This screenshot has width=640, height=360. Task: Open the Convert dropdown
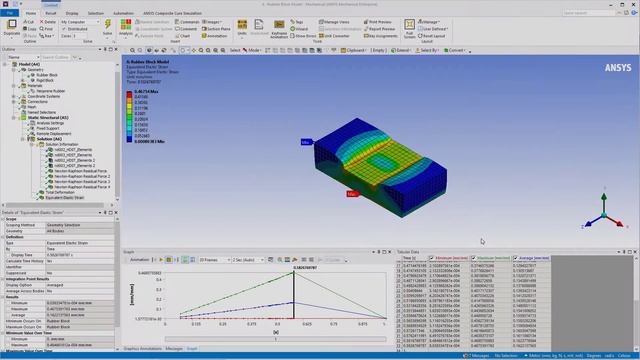(454, 50)
